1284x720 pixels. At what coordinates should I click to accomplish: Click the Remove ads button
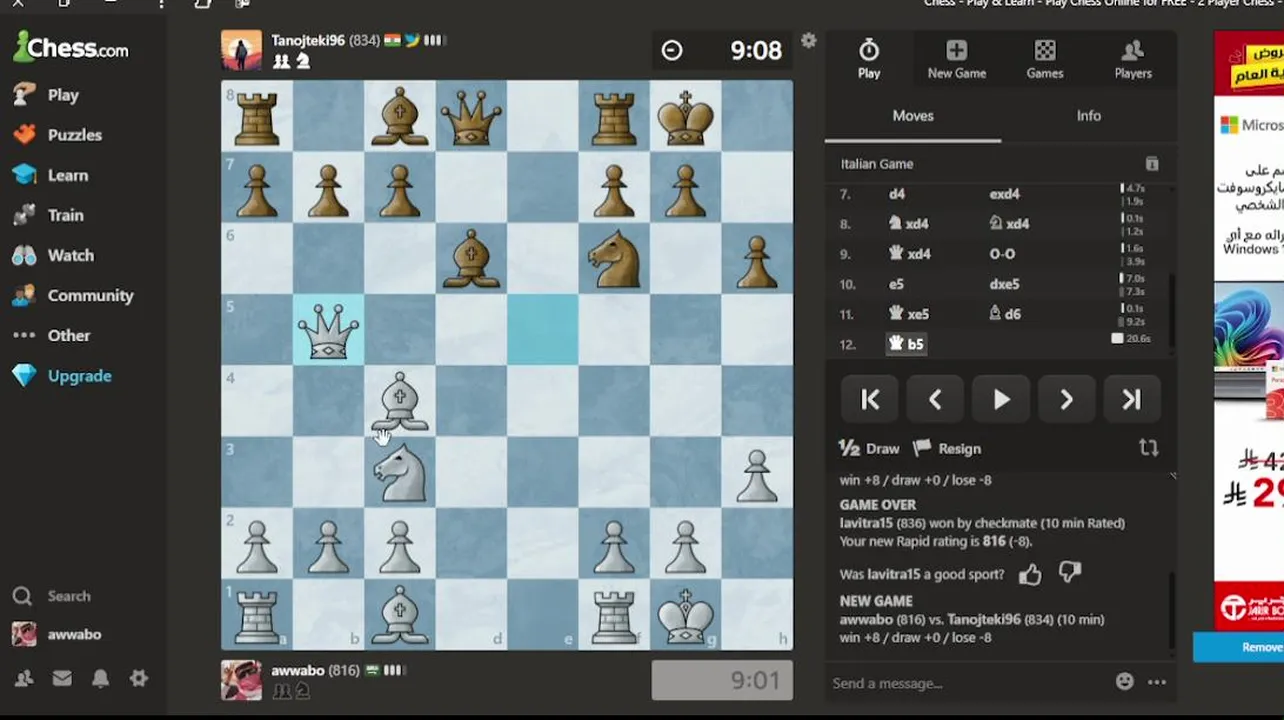(x=1240, y=647)
